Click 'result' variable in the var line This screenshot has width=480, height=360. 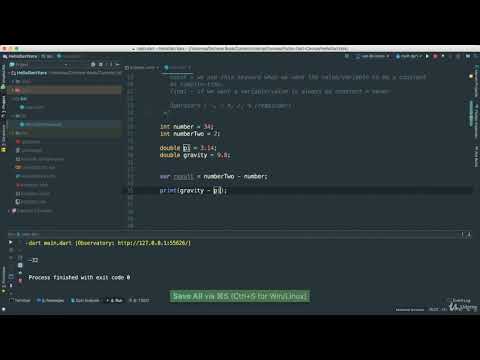pos(183,176)
